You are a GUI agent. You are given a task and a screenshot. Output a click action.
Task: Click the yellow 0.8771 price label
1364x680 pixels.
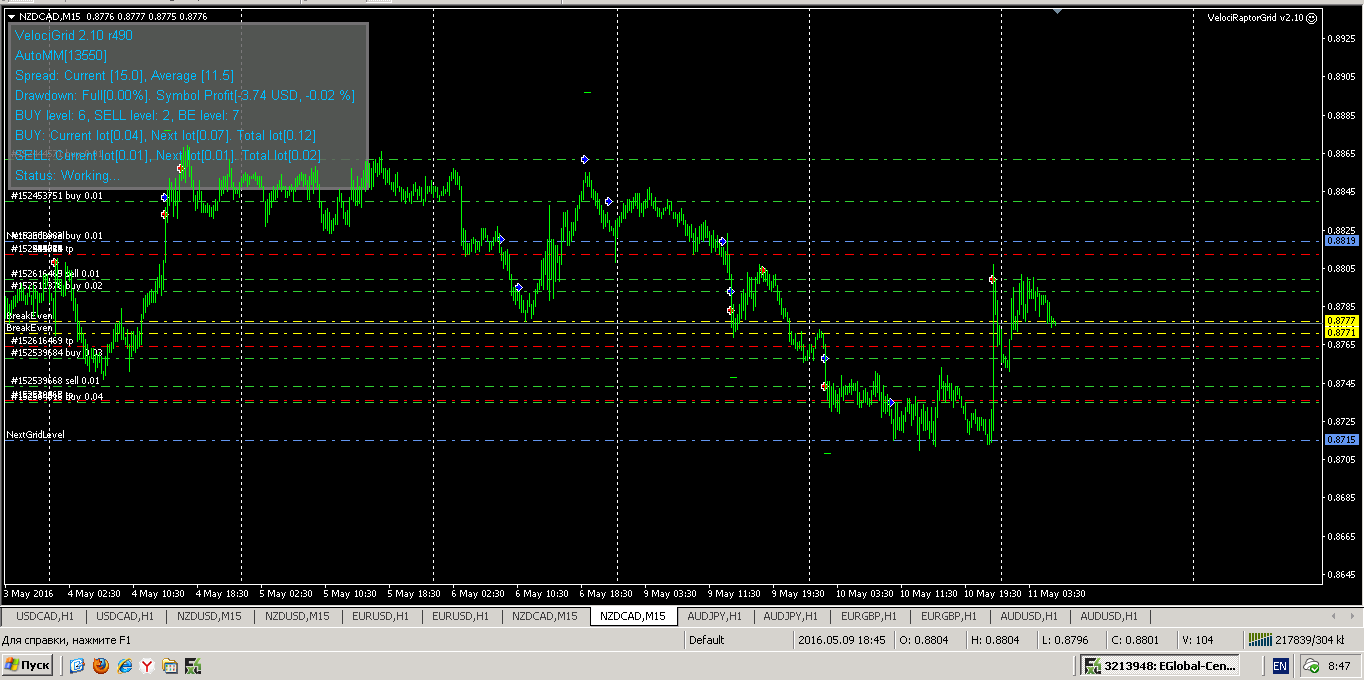[x=1341, y=332]
